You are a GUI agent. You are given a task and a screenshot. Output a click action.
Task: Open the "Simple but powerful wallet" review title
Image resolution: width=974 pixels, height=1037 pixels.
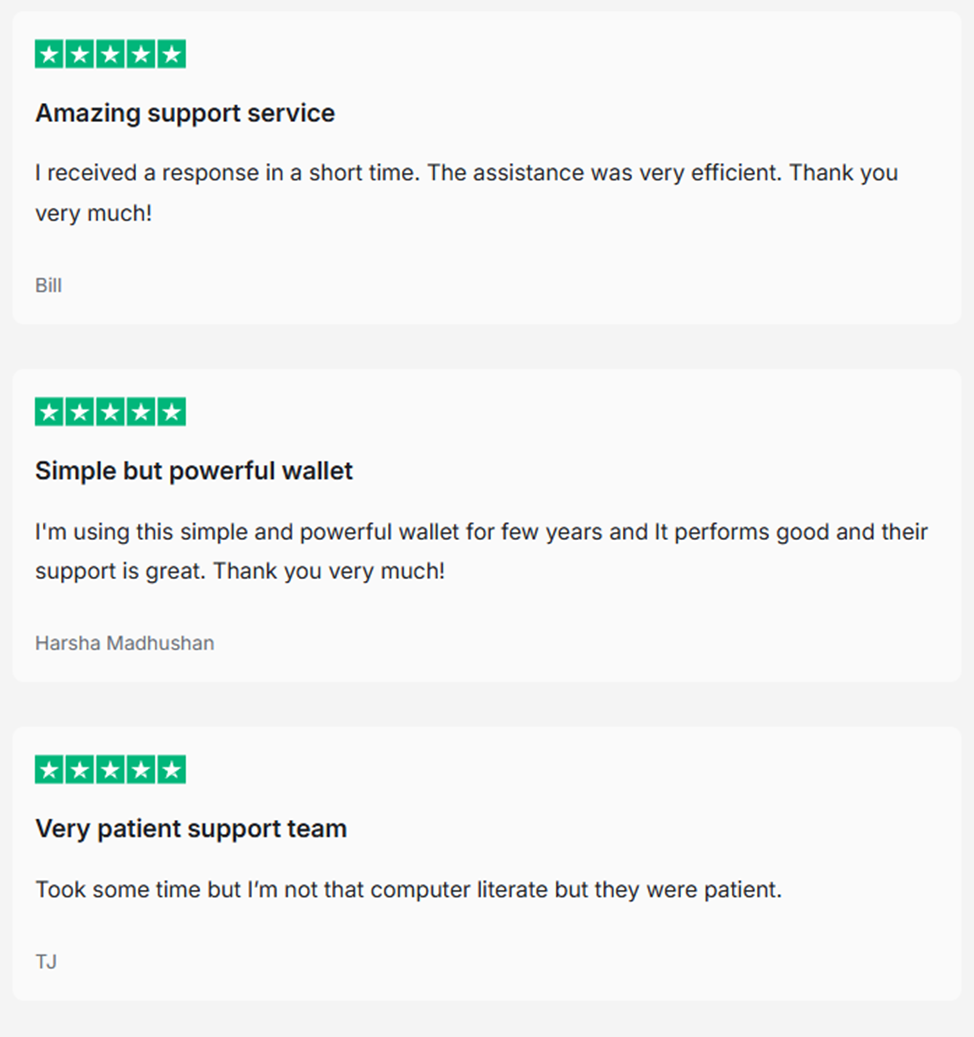click(x=194, y=471)
